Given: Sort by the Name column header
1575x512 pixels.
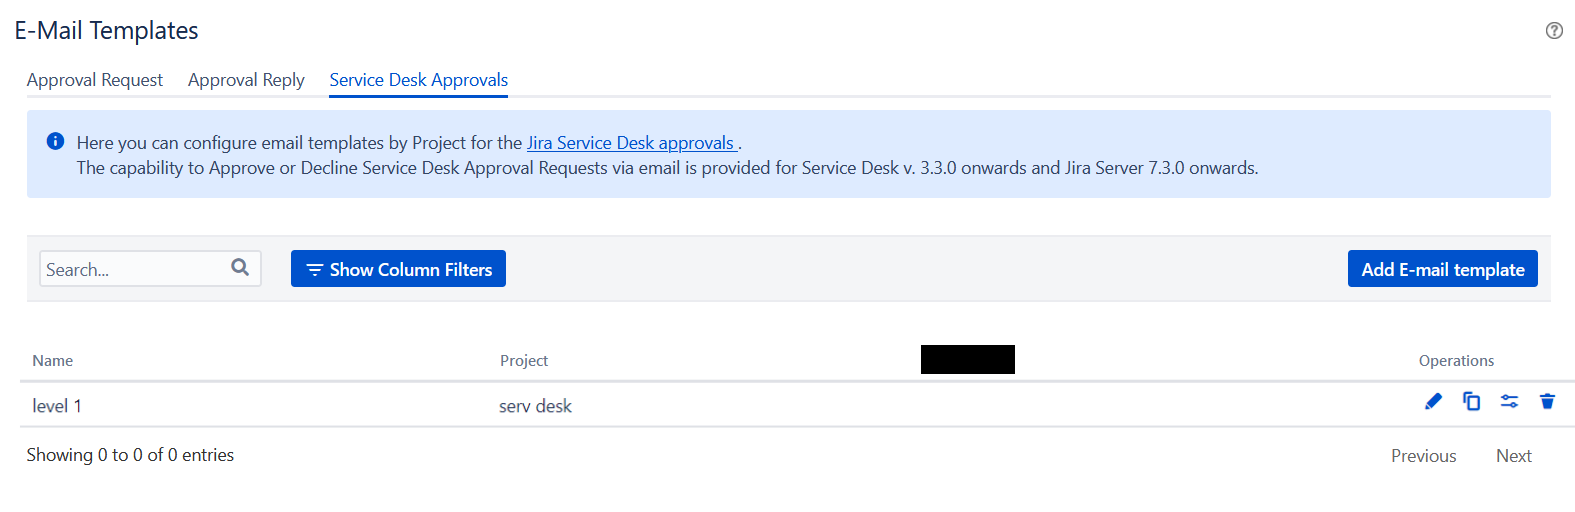Looking at the screenshot, I should tap(52, 361).
